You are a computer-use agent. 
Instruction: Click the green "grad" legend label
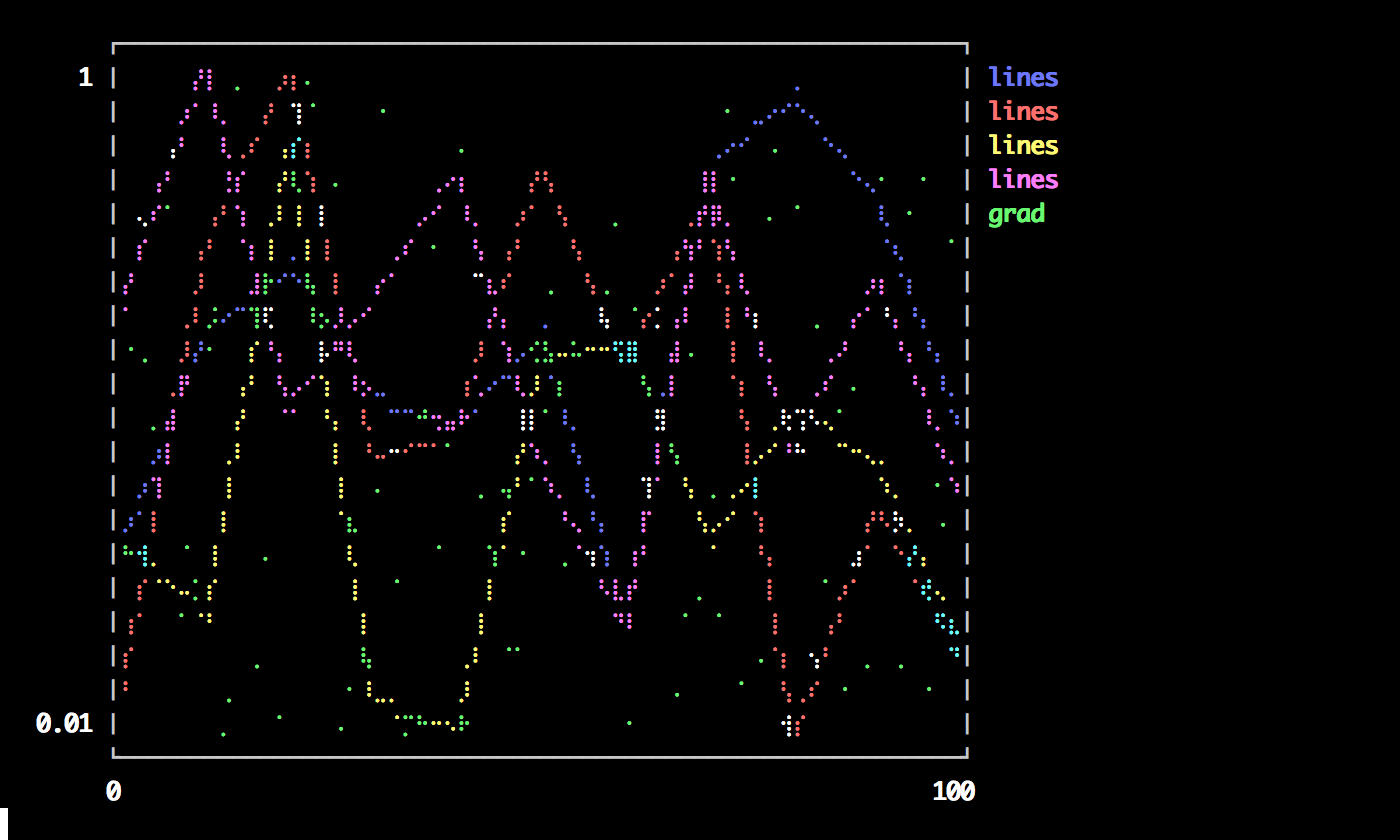click(1016, 213)
